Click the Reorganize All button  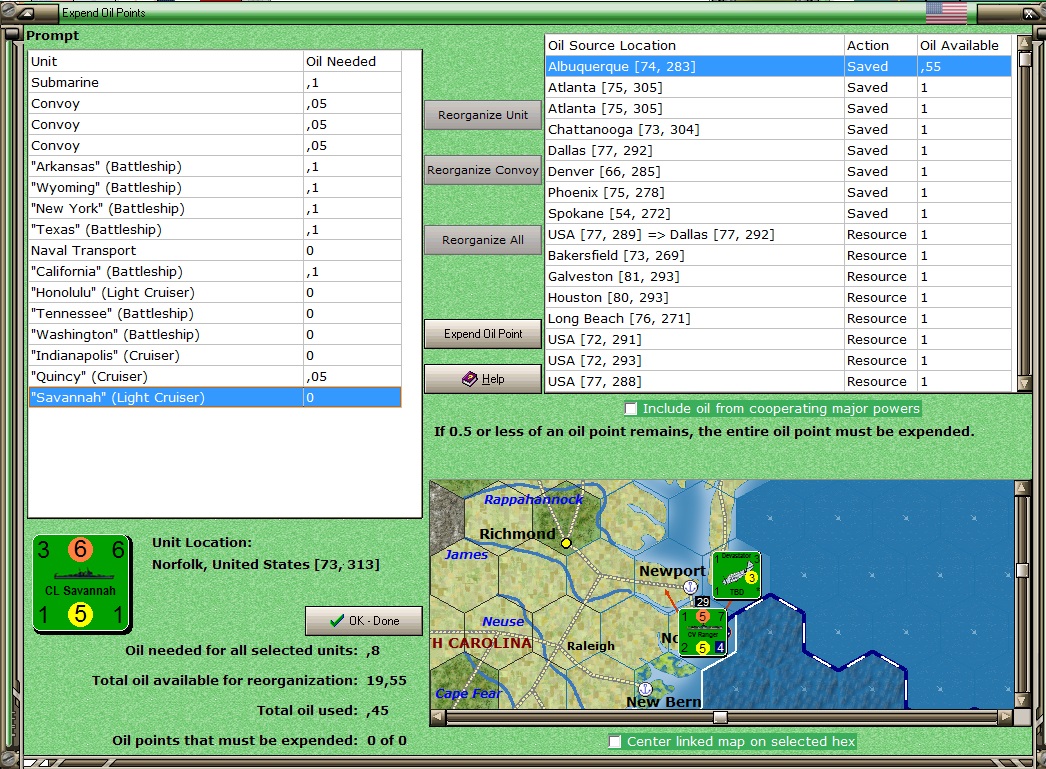coord(483,240)
